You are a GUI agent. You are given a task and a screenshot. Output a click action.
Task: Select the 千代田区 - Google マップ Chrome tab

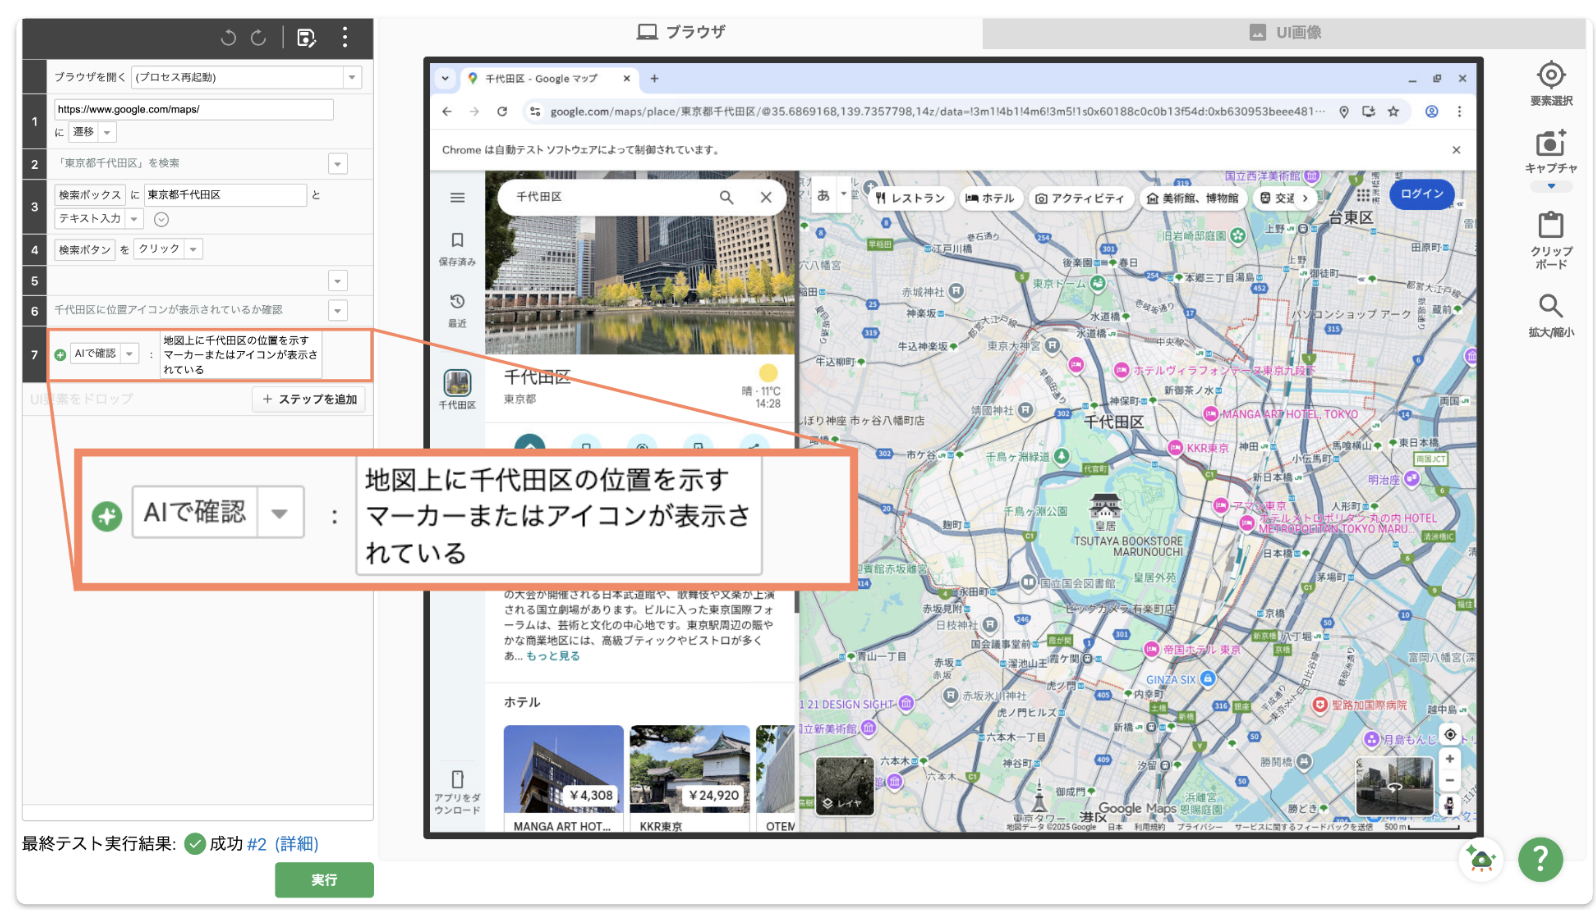[549, 78]
